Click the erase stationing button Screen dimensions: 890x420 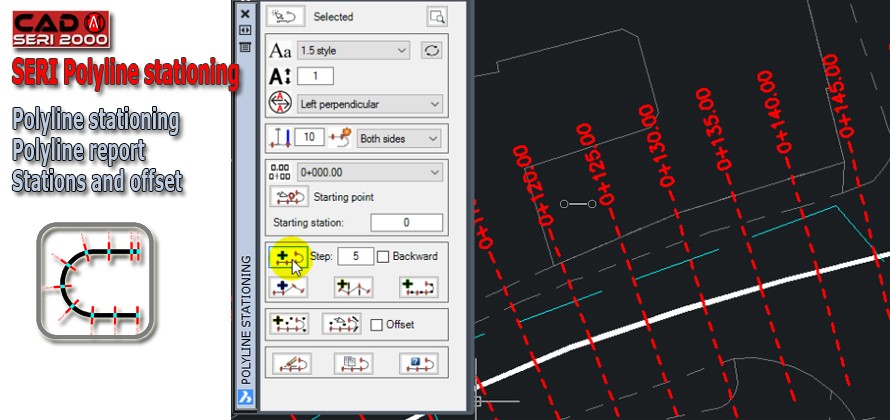click(292, 363)
